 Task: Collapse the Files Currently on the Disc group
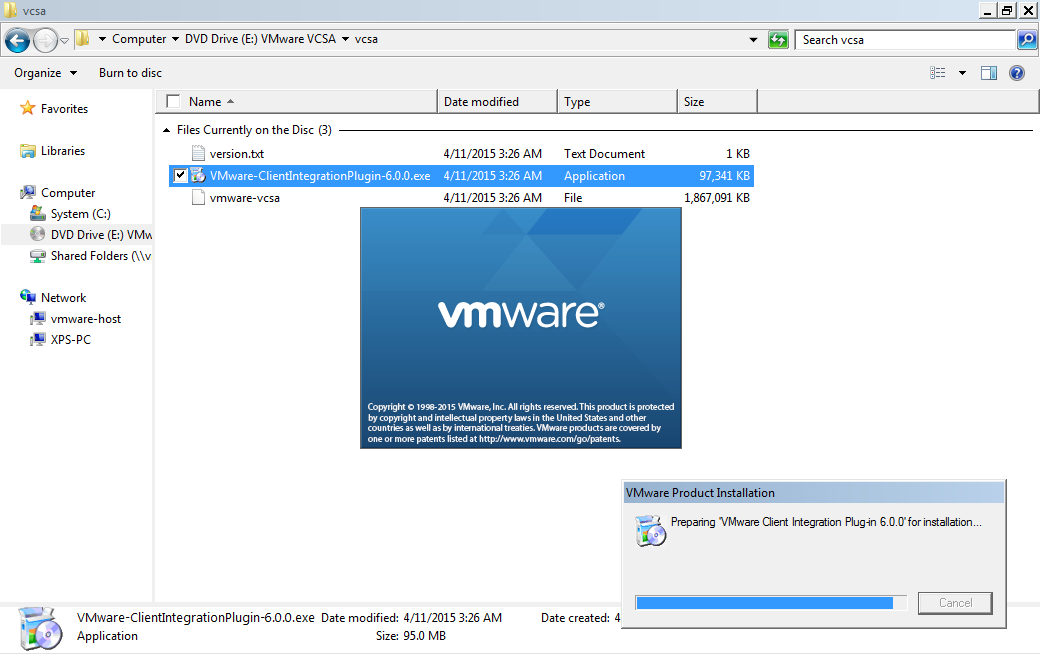(166, 130)
